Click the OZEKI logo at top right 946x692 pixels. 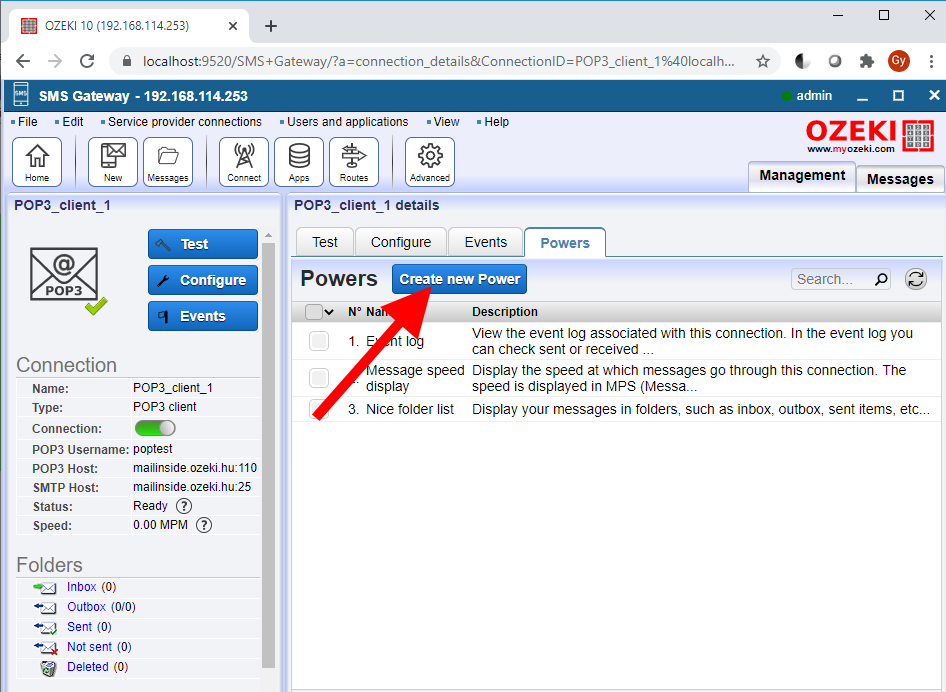[870, 136]
